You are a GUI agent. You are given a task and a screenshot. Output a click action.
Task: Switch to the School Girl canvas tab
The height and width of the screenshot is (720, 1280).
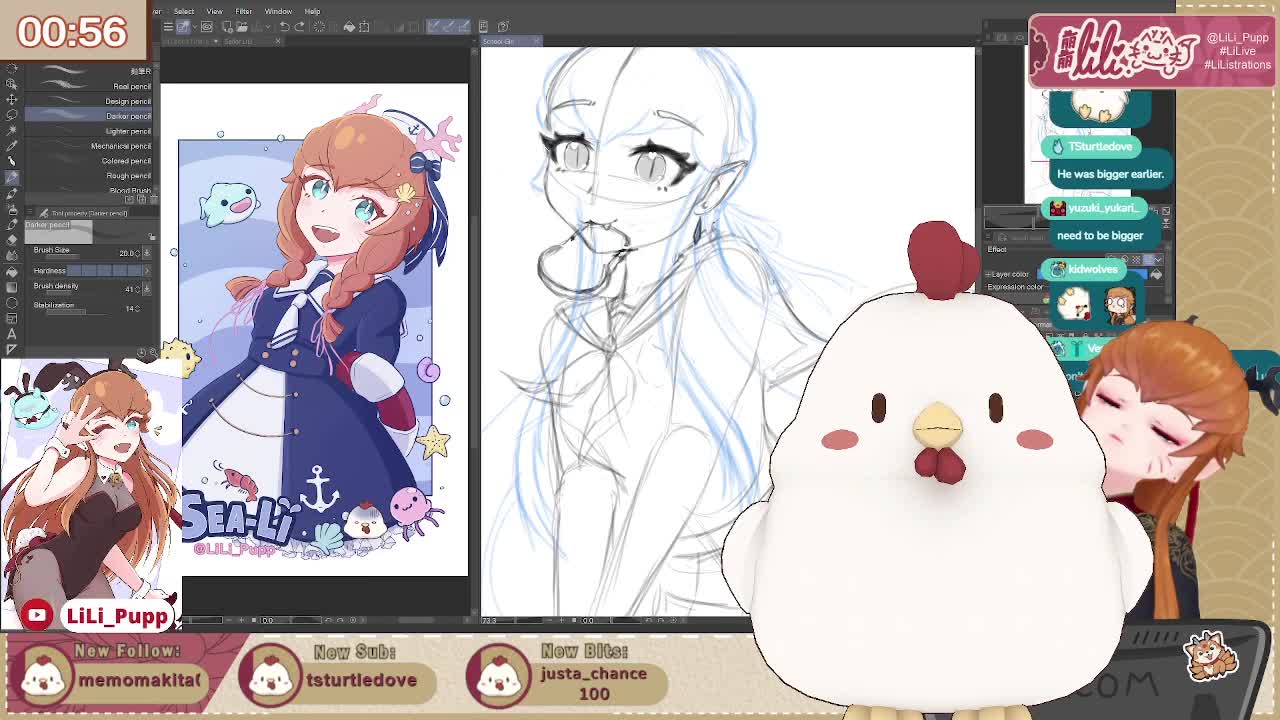[498, 41]
